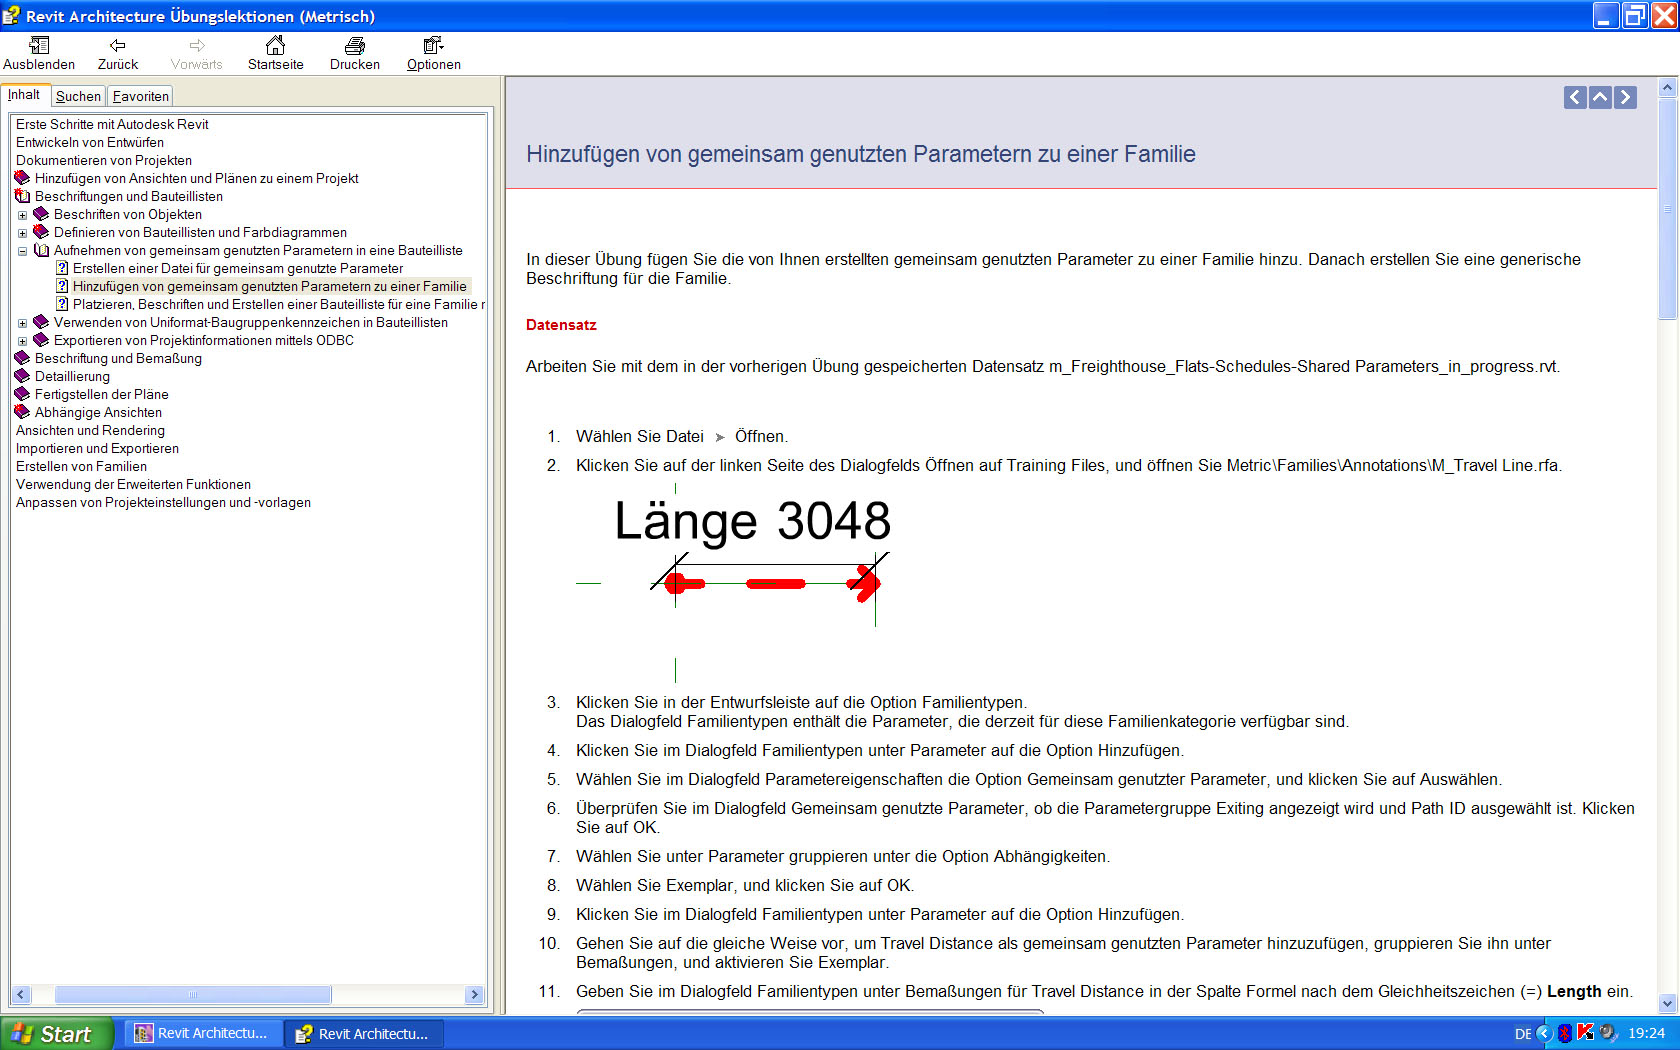Image resolution: width=1680 pixels, height=1050 pixels.
Task: Click book icon beside Definieren von Bauteillisten
Action: click(x=41, y=232)
